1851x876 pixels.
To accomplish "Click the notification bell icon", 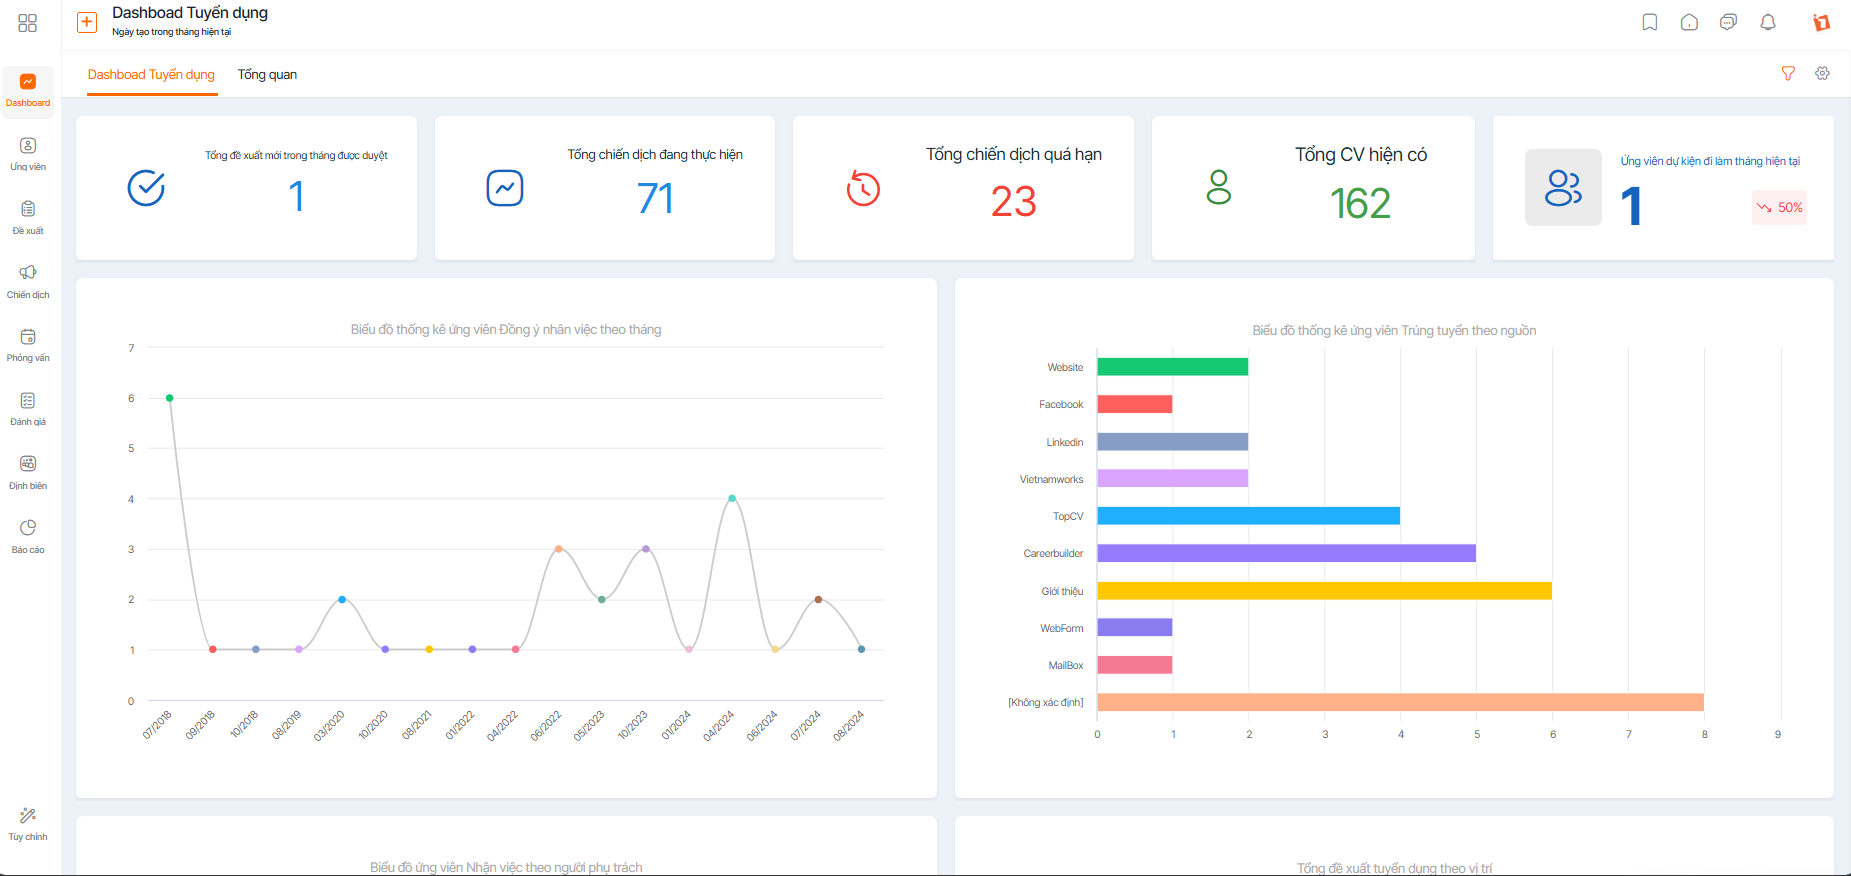I will [1768, 23].
